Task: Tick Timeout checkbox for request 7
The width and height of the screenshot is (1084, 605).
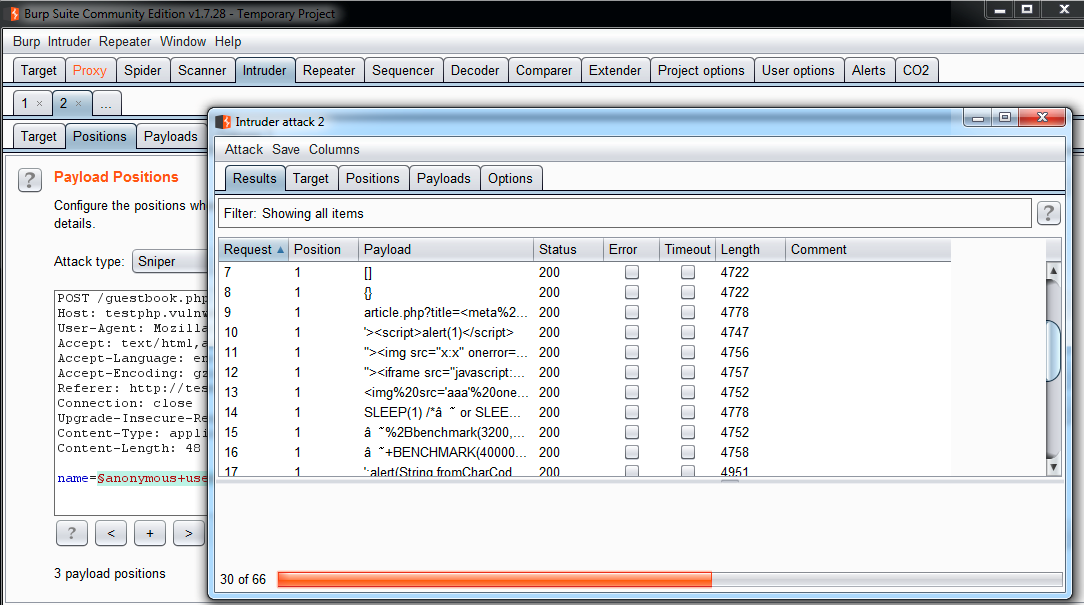Action: (x=688, y=272)
